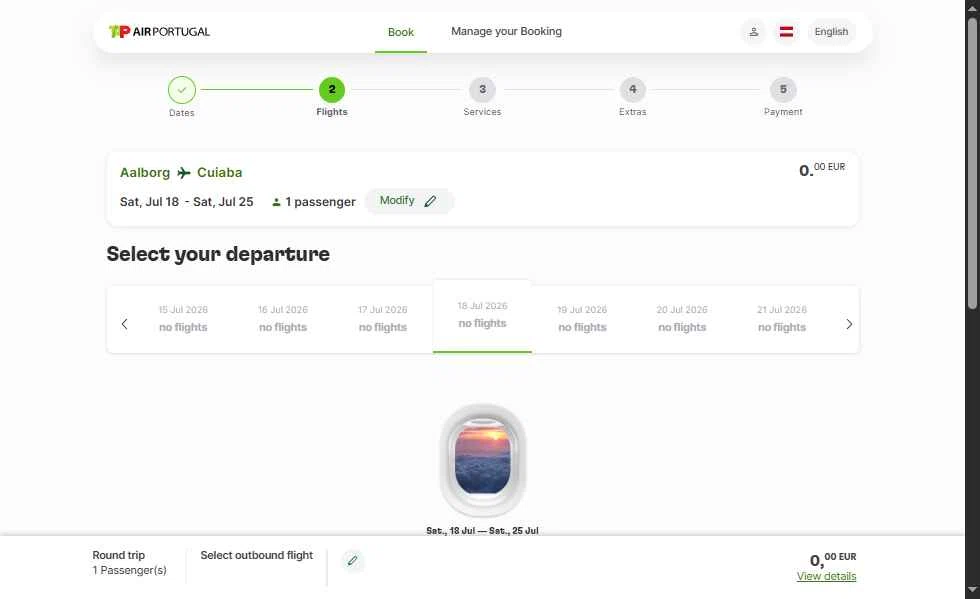This screenshot has width=980, height=599.
Task: Select the 18 Jul 2026 date tab
Action: click(482, 316)
